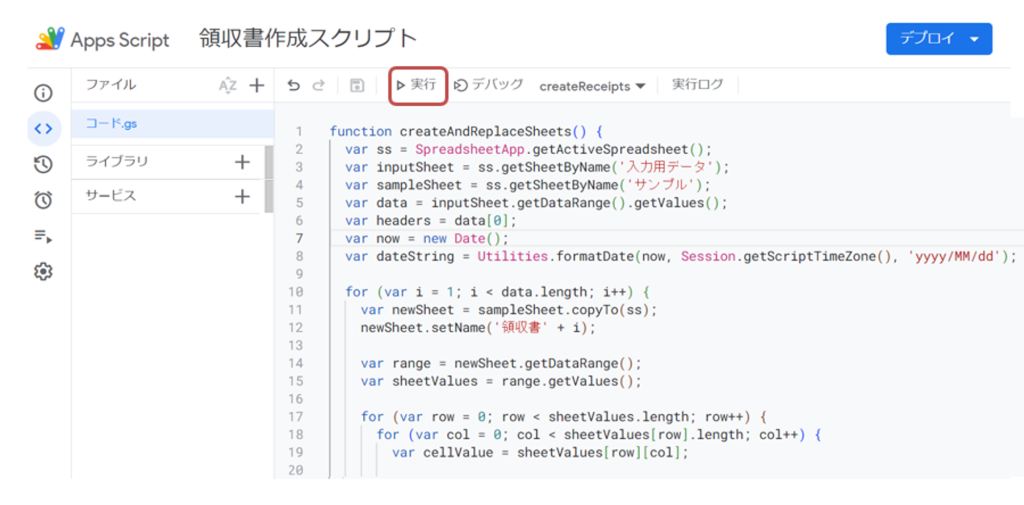Click the Save project floppy disk icon
1024x505 pixels.
click(357, 86)
